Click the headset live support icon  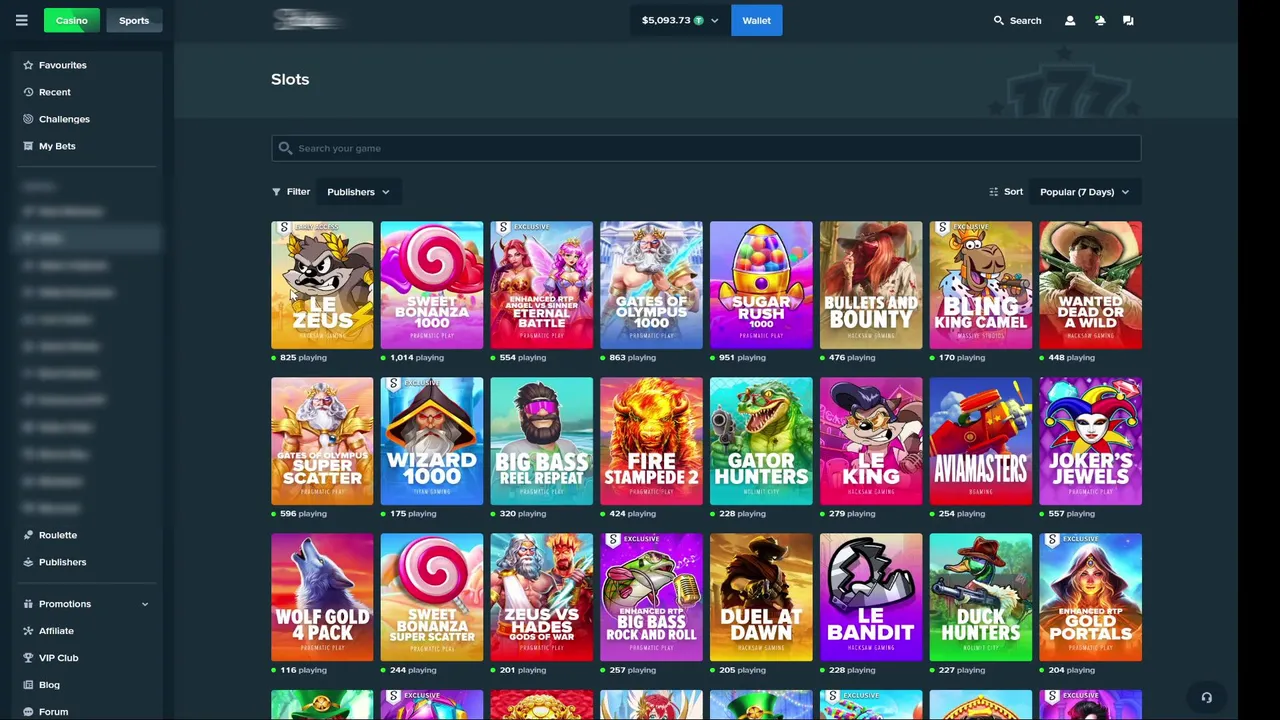pos(1206,698)
